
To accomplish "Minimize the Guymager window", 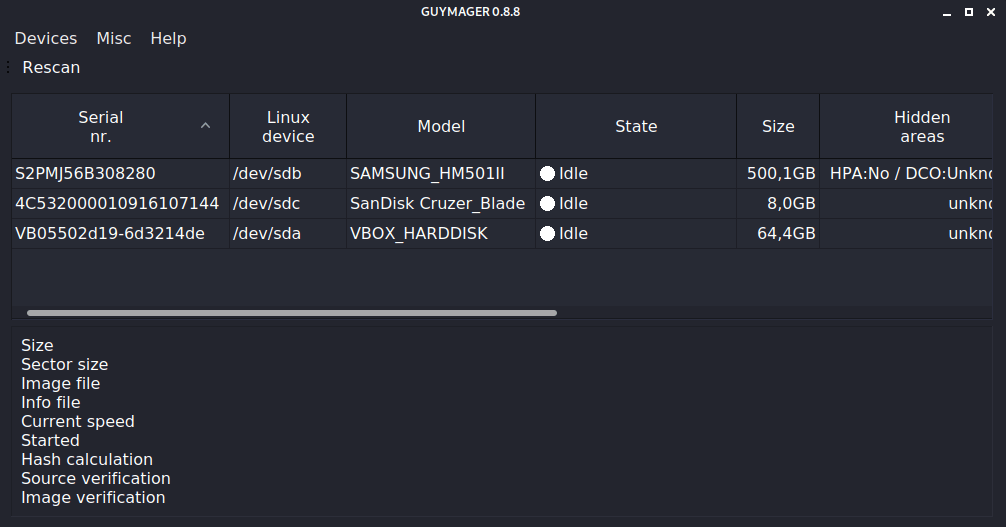I will coord(946,12).
